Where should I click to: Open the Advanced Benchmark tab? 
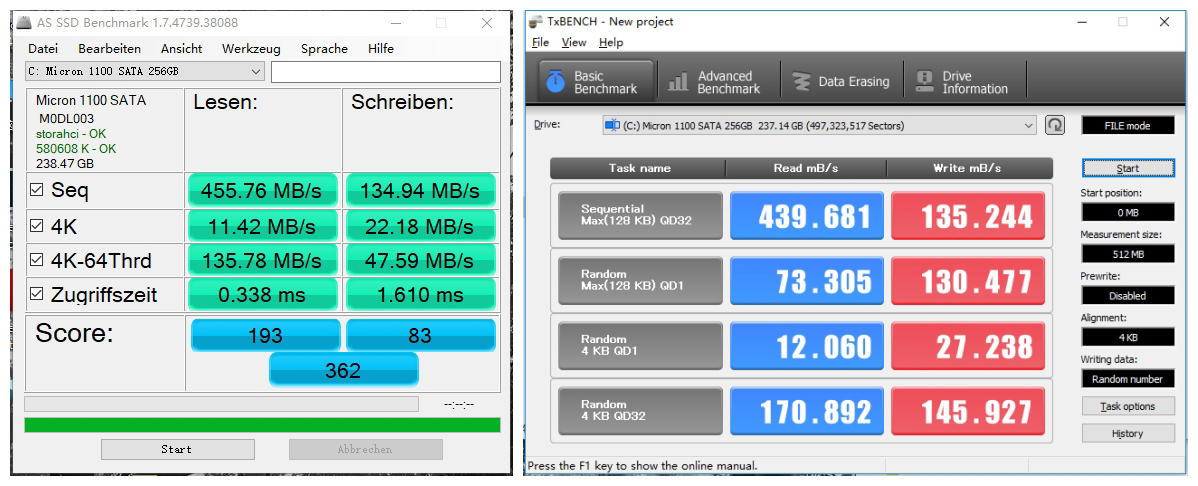point(714,82)
